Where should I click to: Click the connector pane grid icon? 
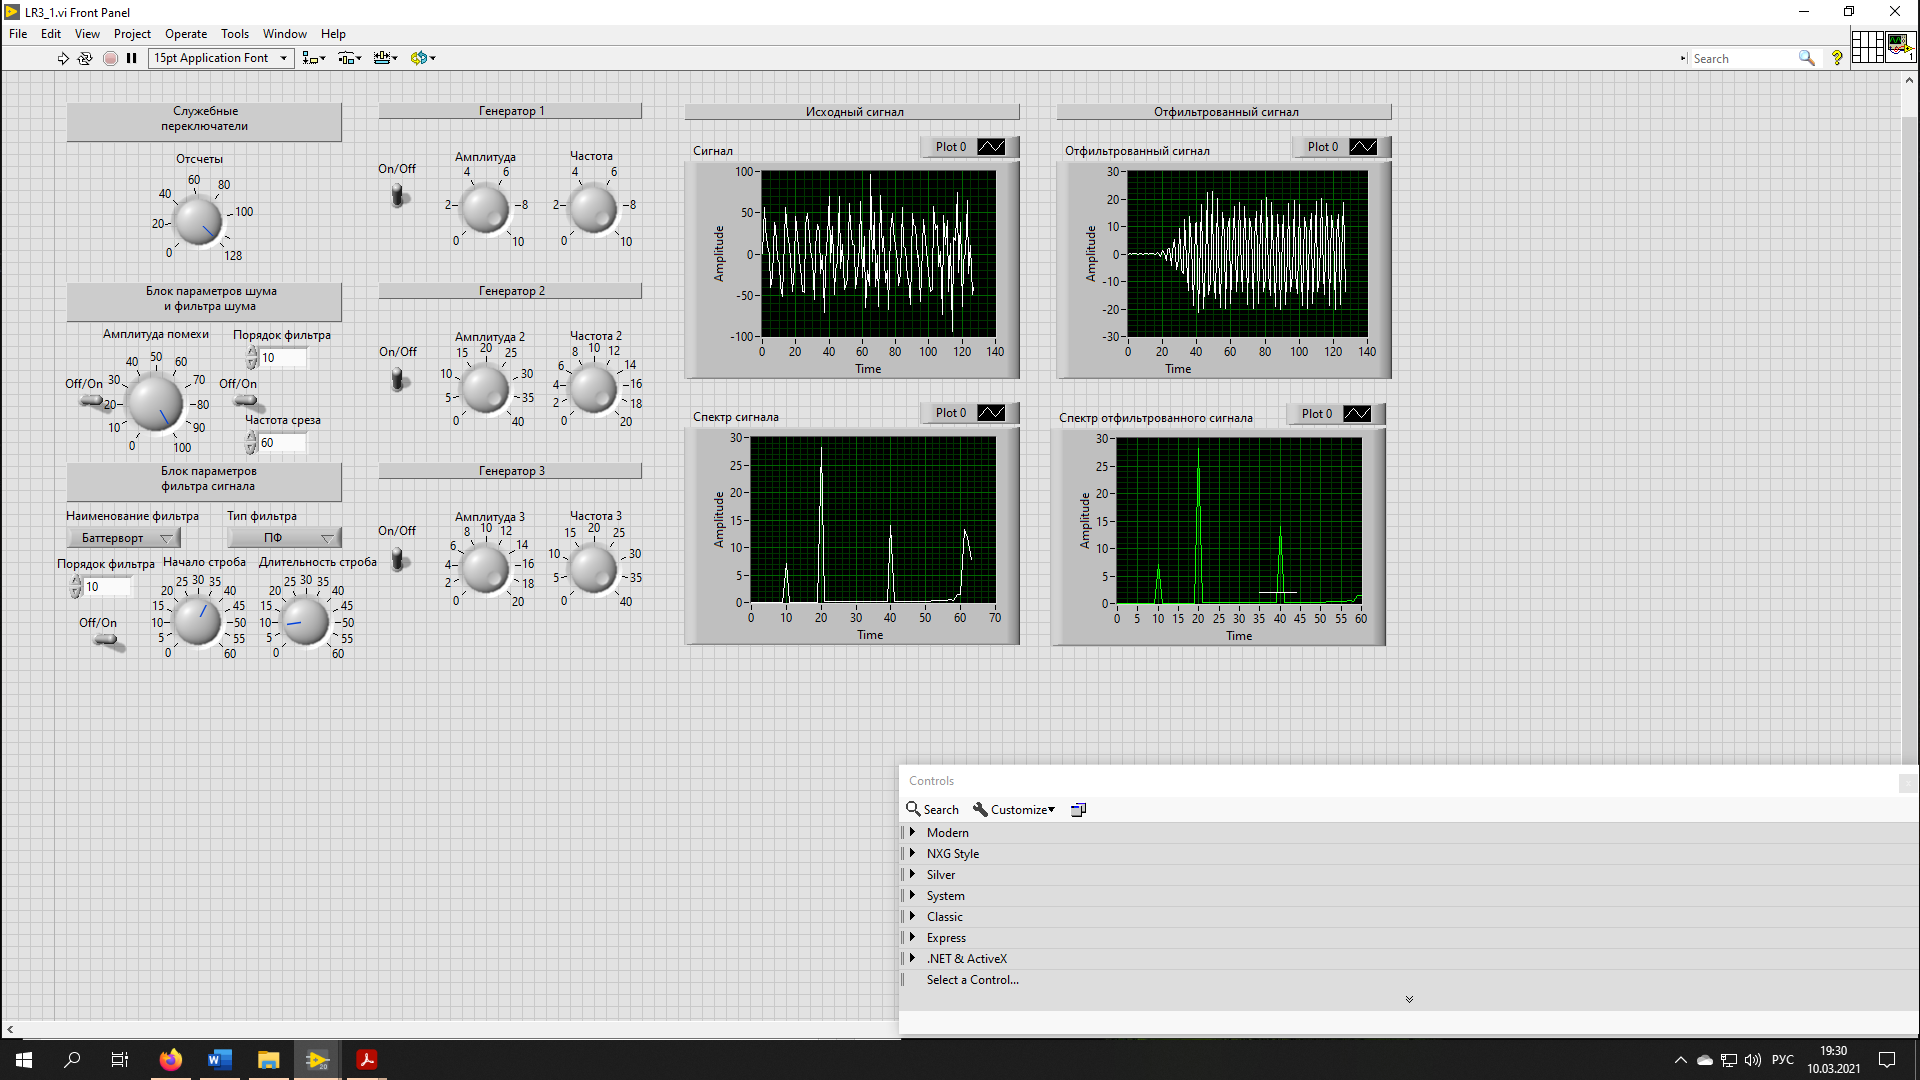tap(1867, 47)
